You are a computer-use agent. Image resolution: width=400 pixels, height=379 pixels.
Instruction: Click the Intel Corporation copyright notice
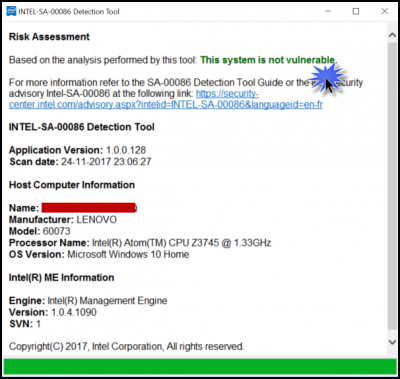tap(127, 347)
